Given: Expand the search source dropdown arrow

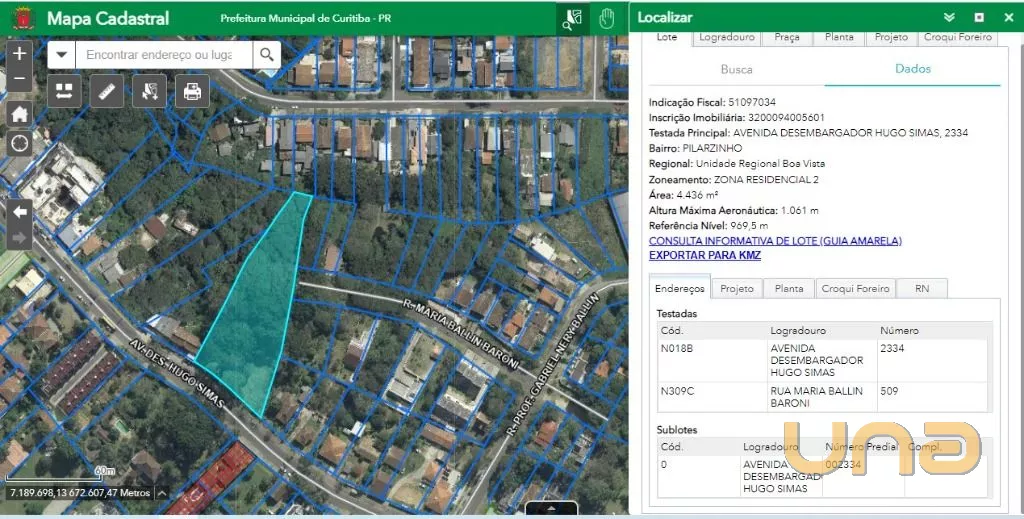Looking at the screenshot, I should (62, 55).
